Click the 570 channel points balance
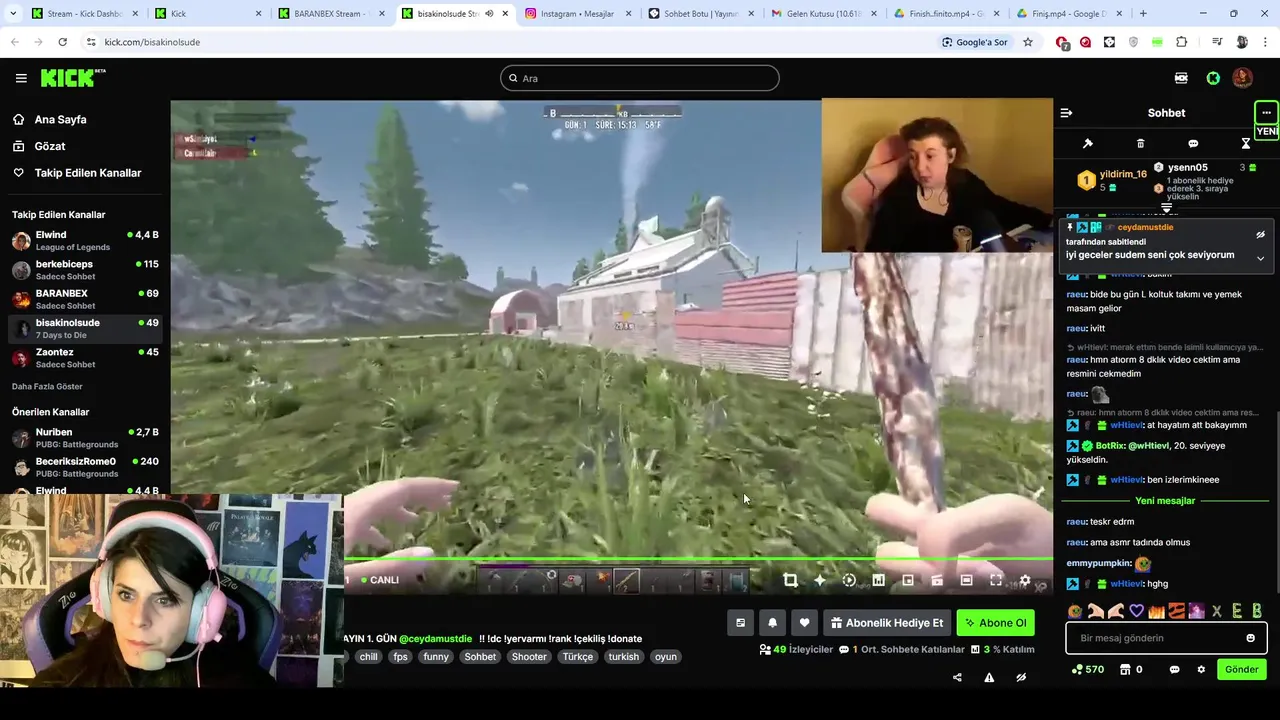This screenshot has height=720, width=1280. [1087, 670]
